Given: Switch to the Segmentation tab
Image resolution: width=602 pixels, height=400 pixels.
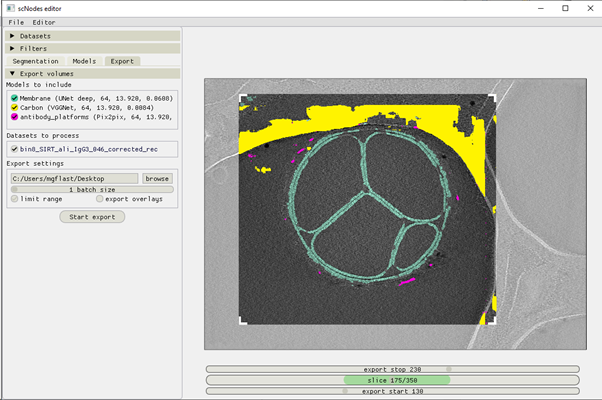Looking at the screenshot, I should coord(35,61).
